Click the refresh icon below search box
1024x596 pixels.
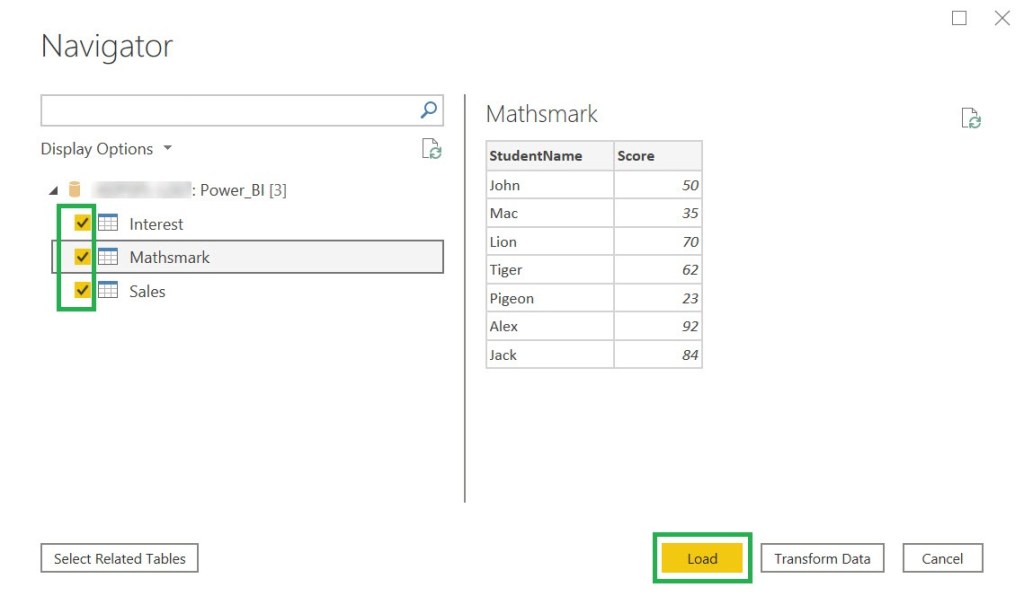tap(431, 149)
